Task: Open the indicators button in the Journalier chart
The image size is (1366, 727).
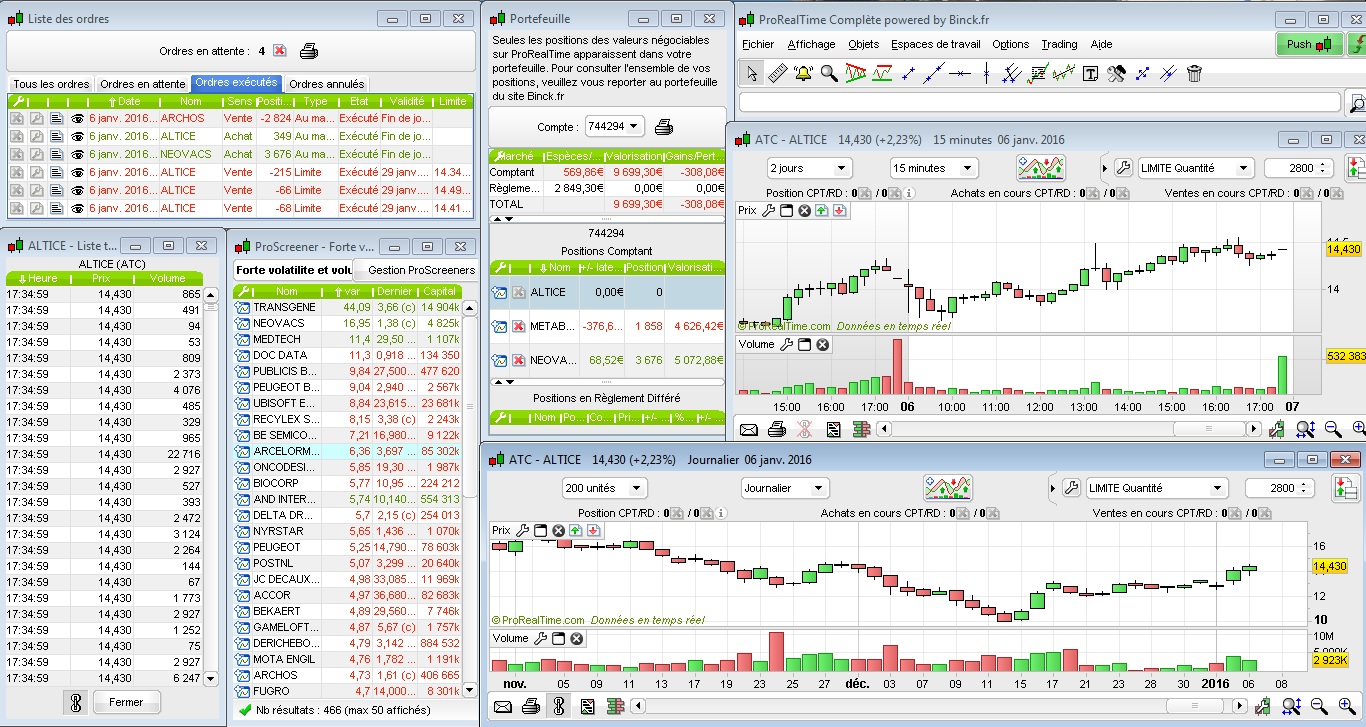Action: tap(948, 488)
